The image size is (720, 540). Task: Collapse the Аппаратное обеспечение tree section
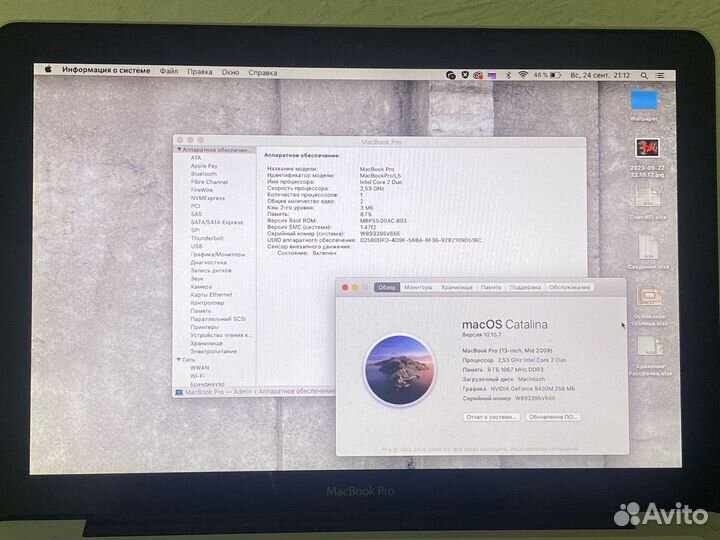click(x=179, y=150)
